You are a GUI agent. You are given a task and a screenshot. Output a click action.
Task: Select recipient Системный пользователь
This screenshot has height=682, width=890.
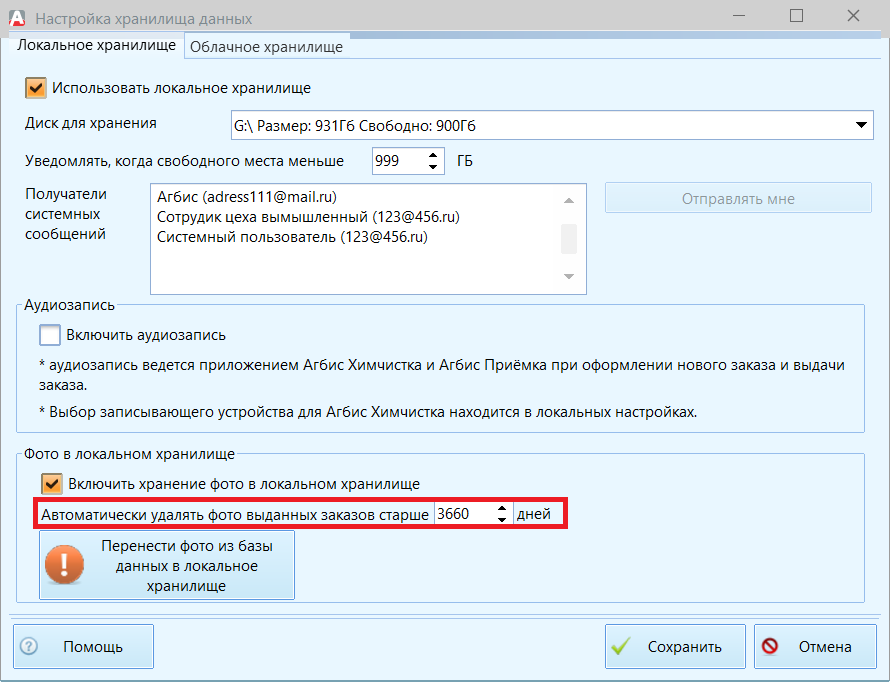[x=292, y=237]
